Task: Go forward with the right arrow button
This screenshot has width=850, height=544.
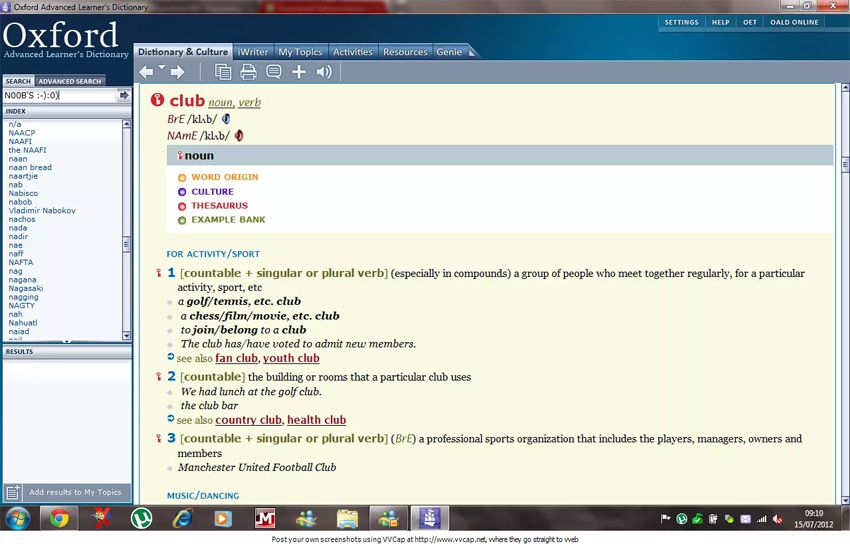Action: [177, 72]
